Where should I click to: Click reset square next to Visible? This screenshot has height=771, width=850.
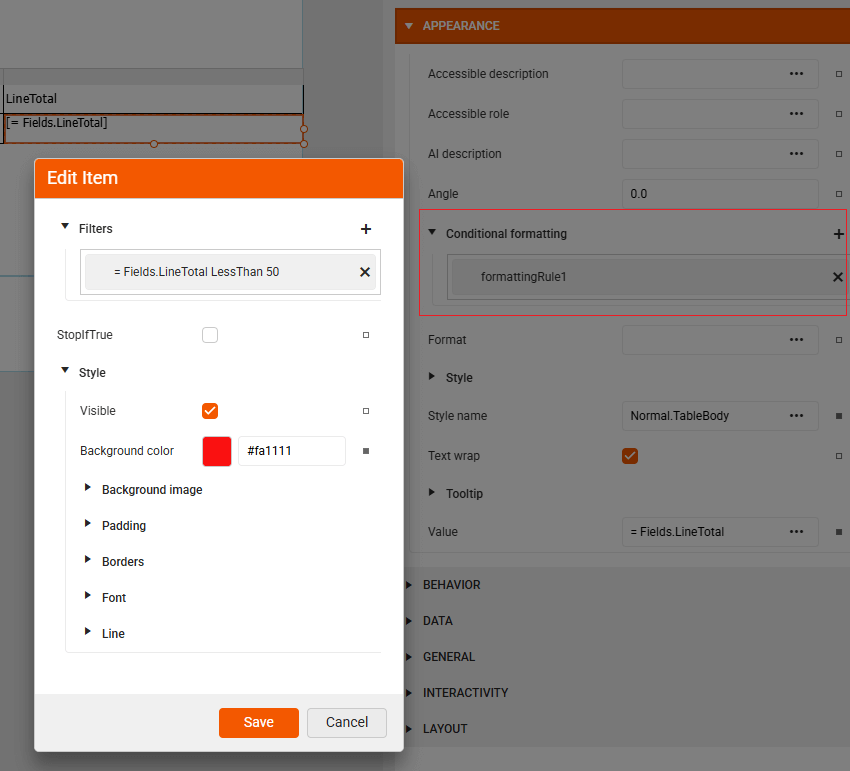pyautogui.click(x=366, y=411)
